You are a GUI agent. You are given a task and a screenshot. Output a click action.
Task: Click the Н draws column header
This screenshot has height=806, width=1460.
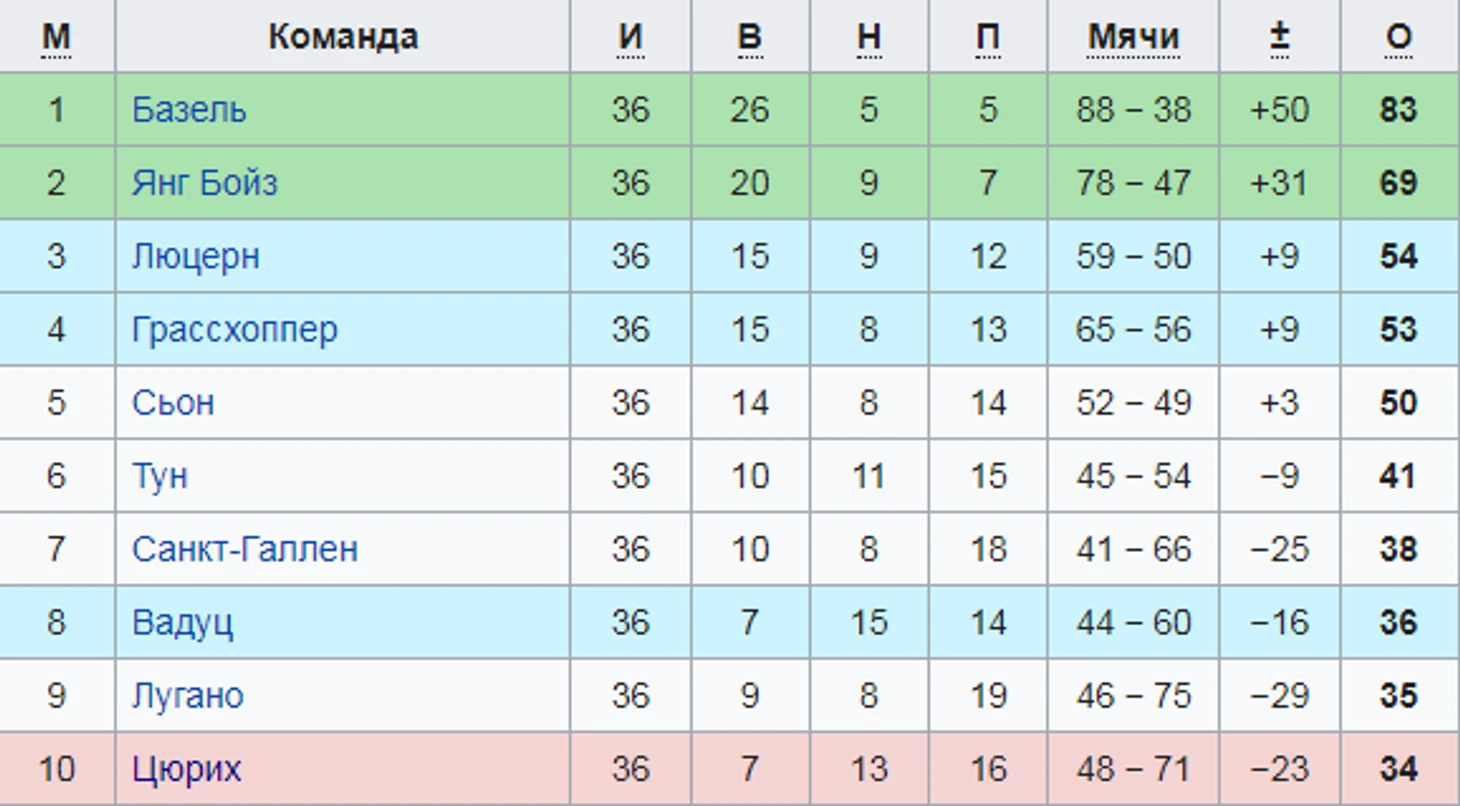click(869, 37)
